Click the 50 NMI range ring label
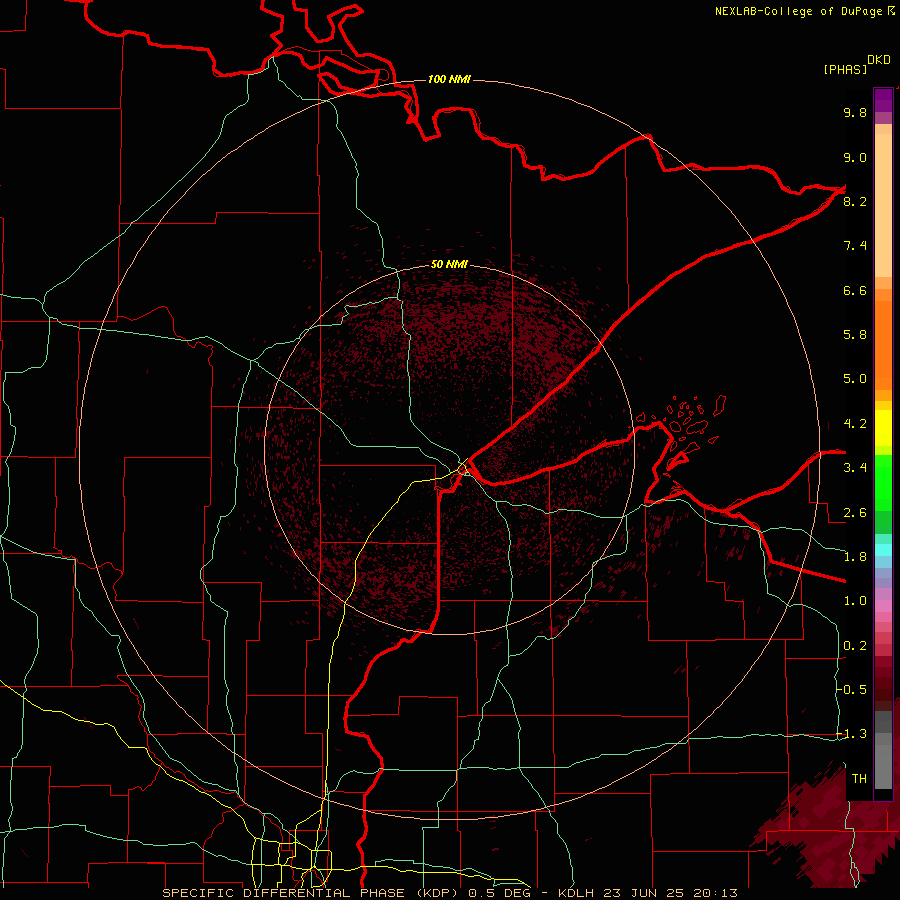This screenshot has height=900, width=900. (x=449, y=264)
